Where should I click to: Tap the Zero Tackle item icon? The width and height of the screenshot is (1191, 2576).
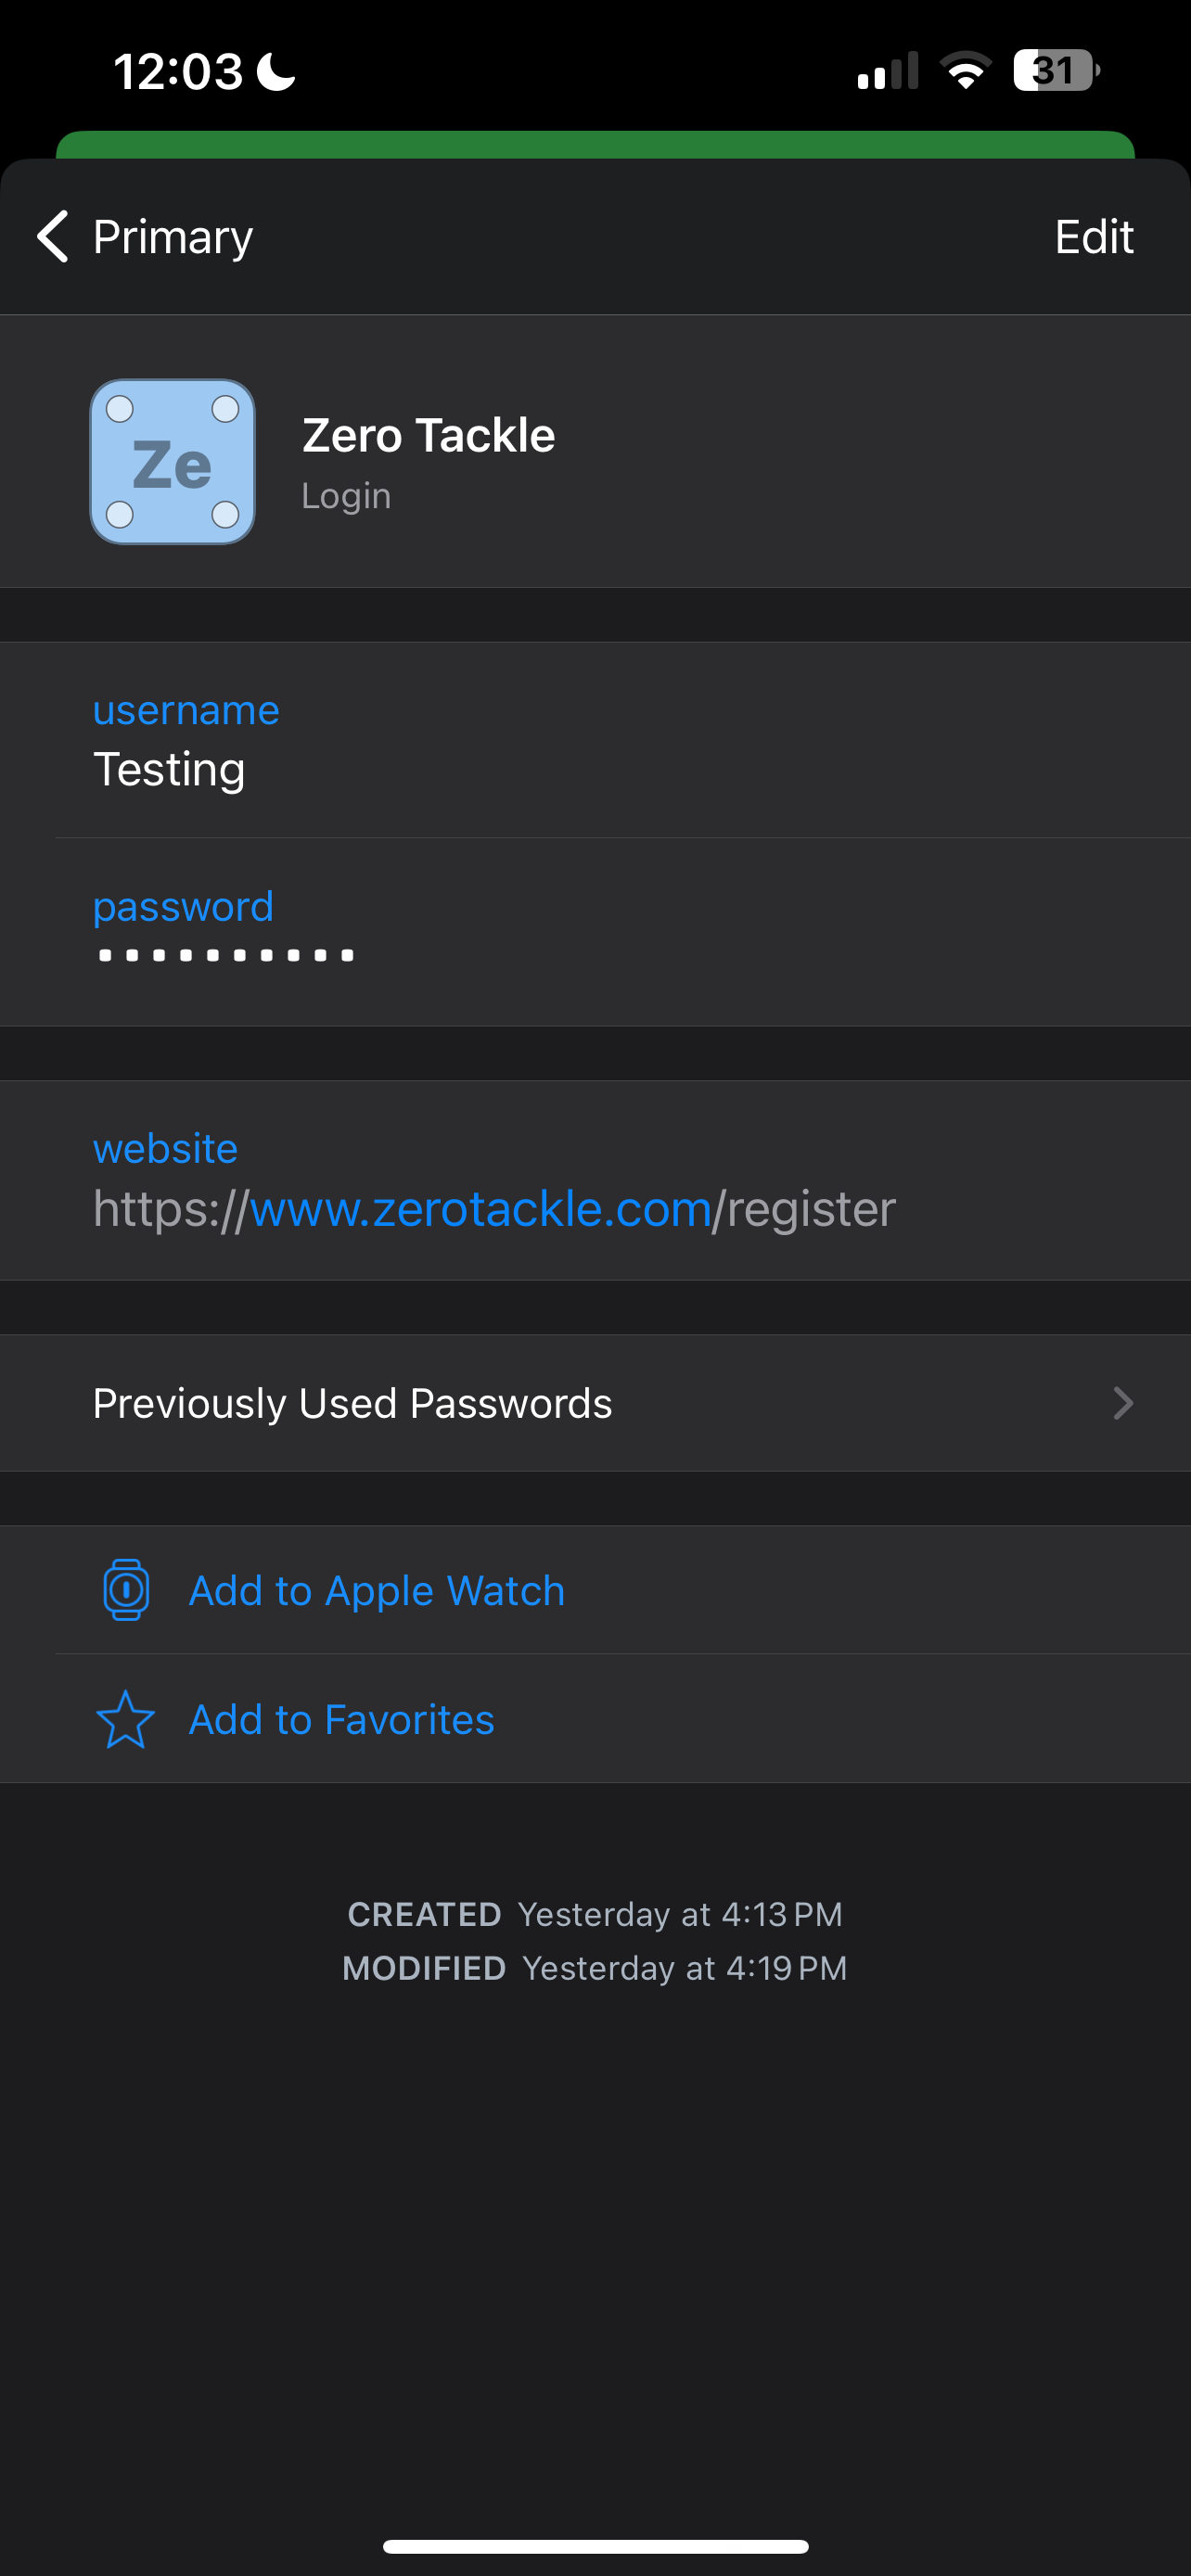click(172, 461)
